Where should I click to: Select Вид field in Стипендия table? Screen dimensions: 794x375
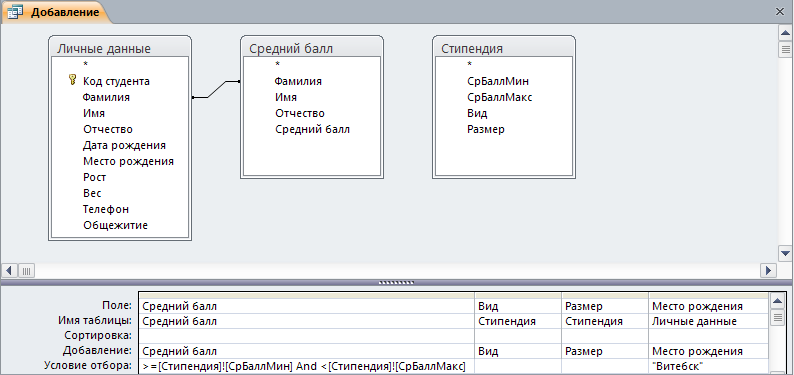[x=477, y=113]
